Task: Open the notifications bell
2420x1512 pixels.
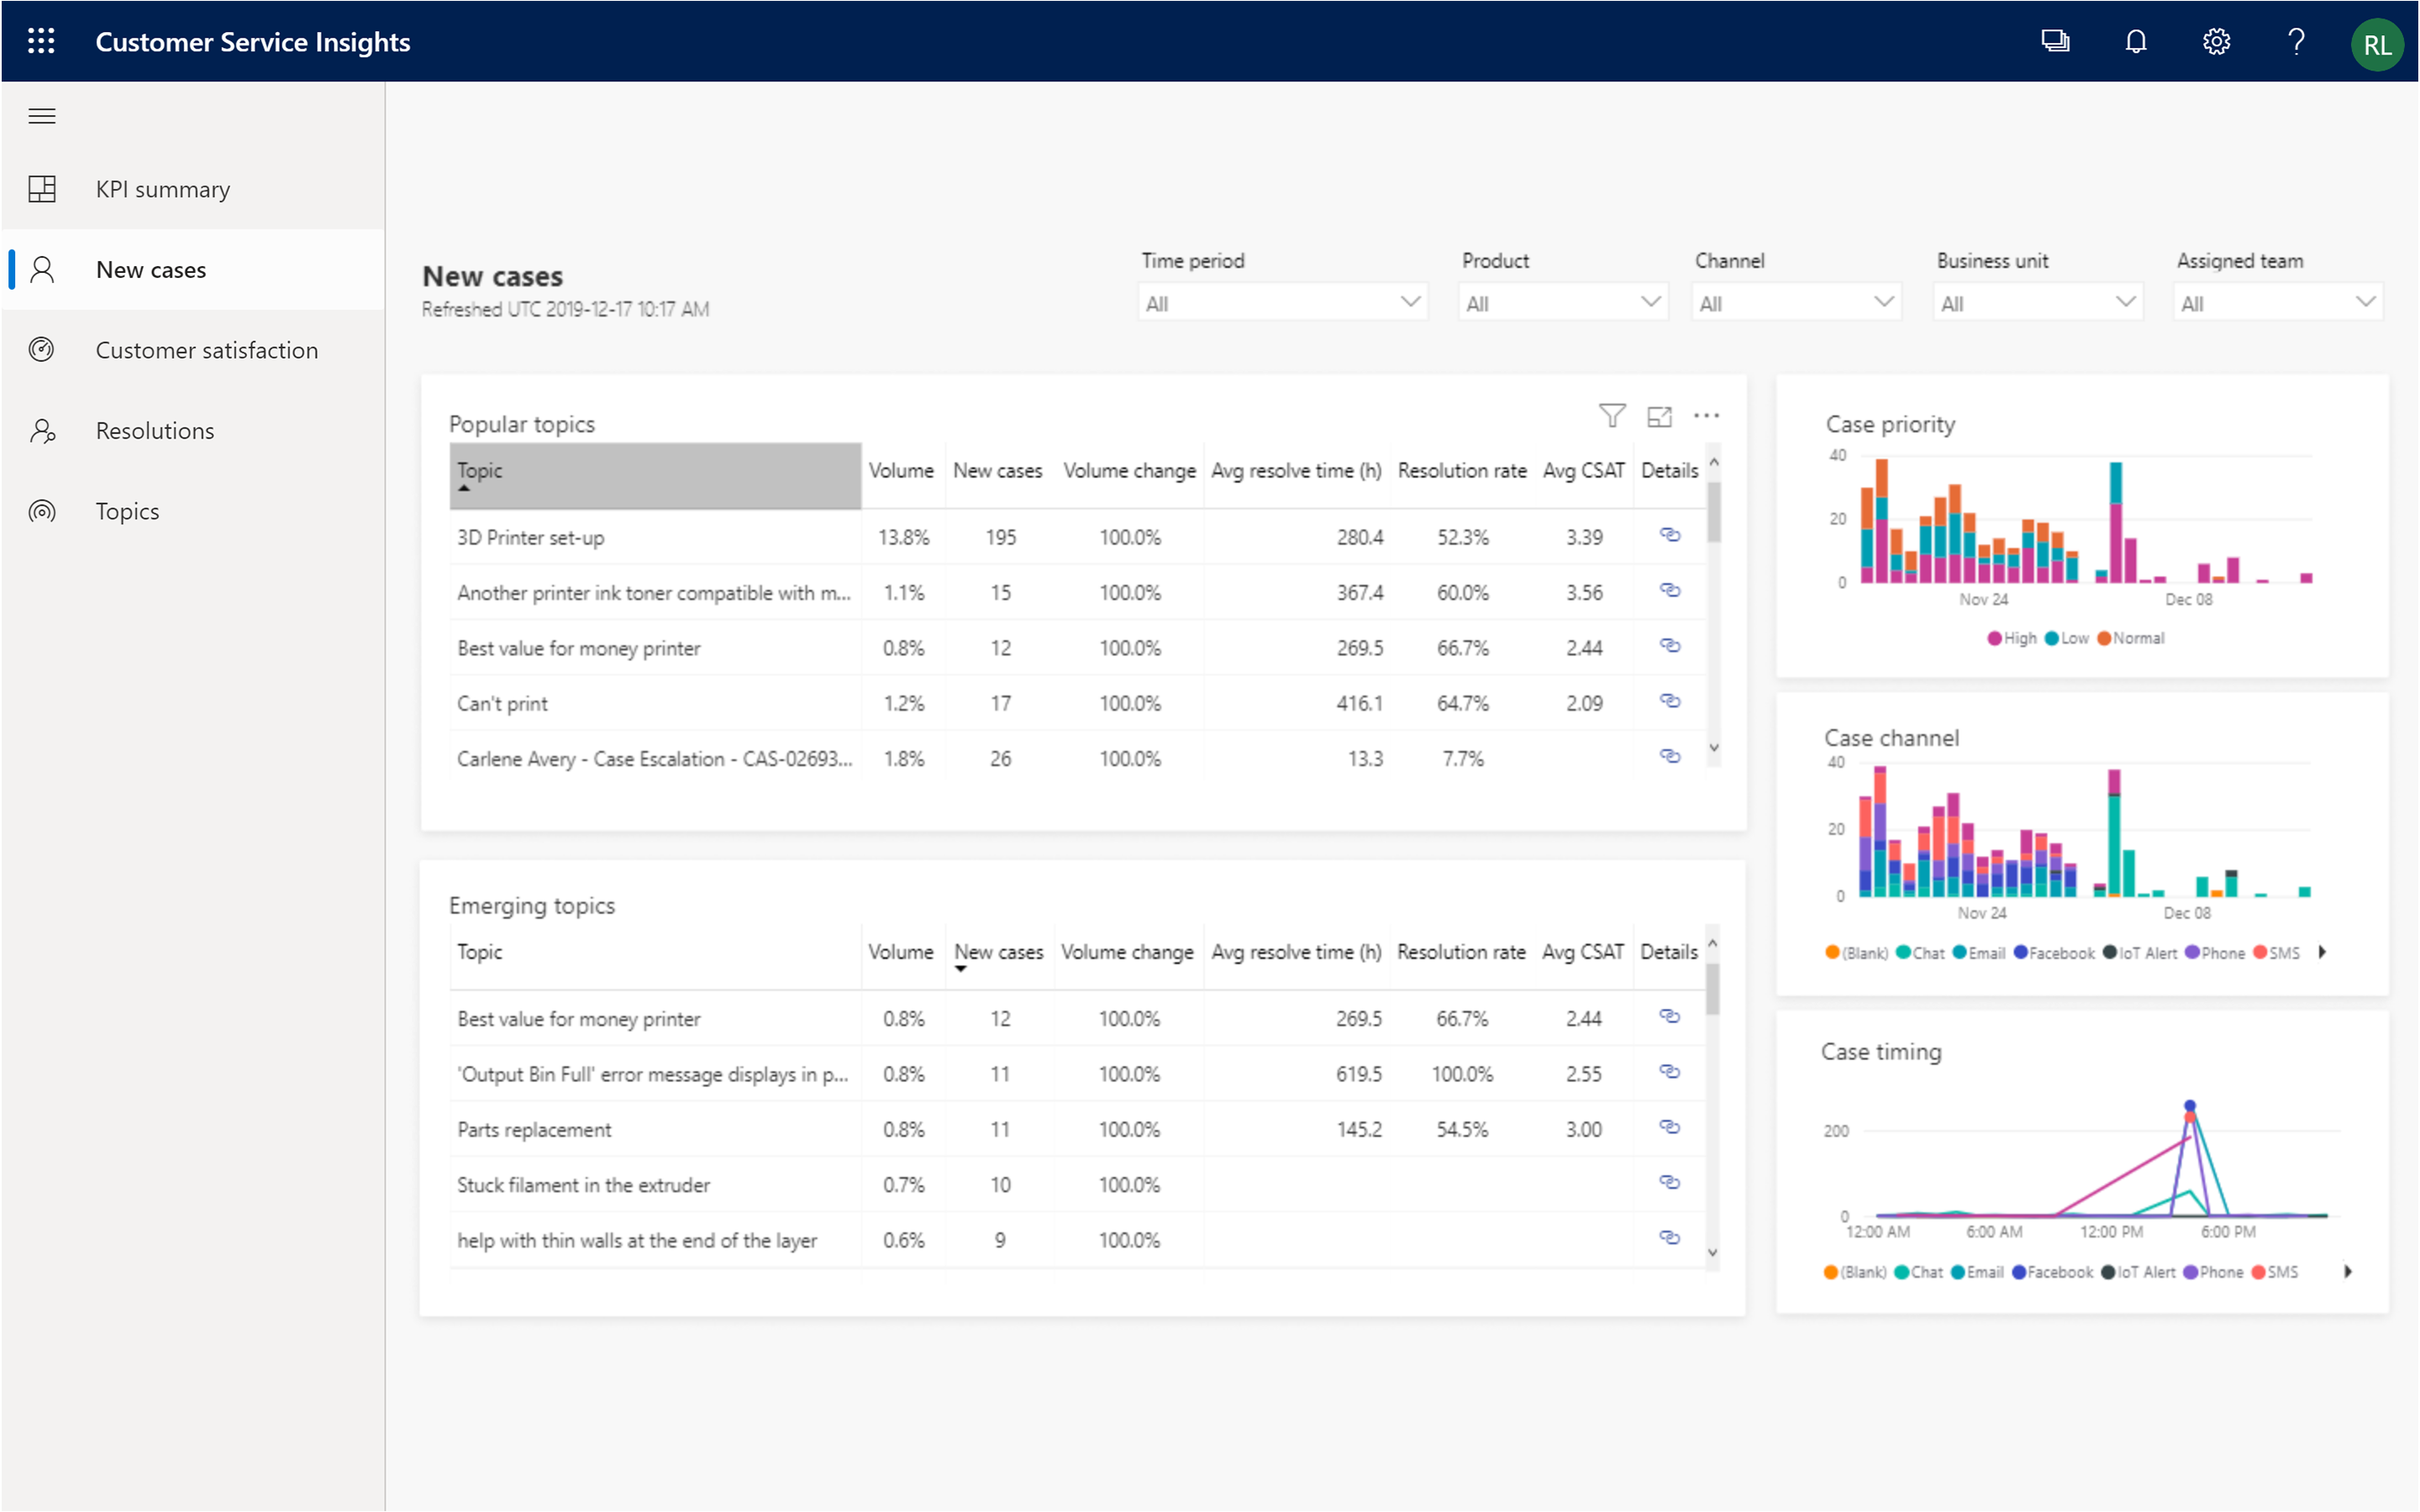Action: (2136, 41)
